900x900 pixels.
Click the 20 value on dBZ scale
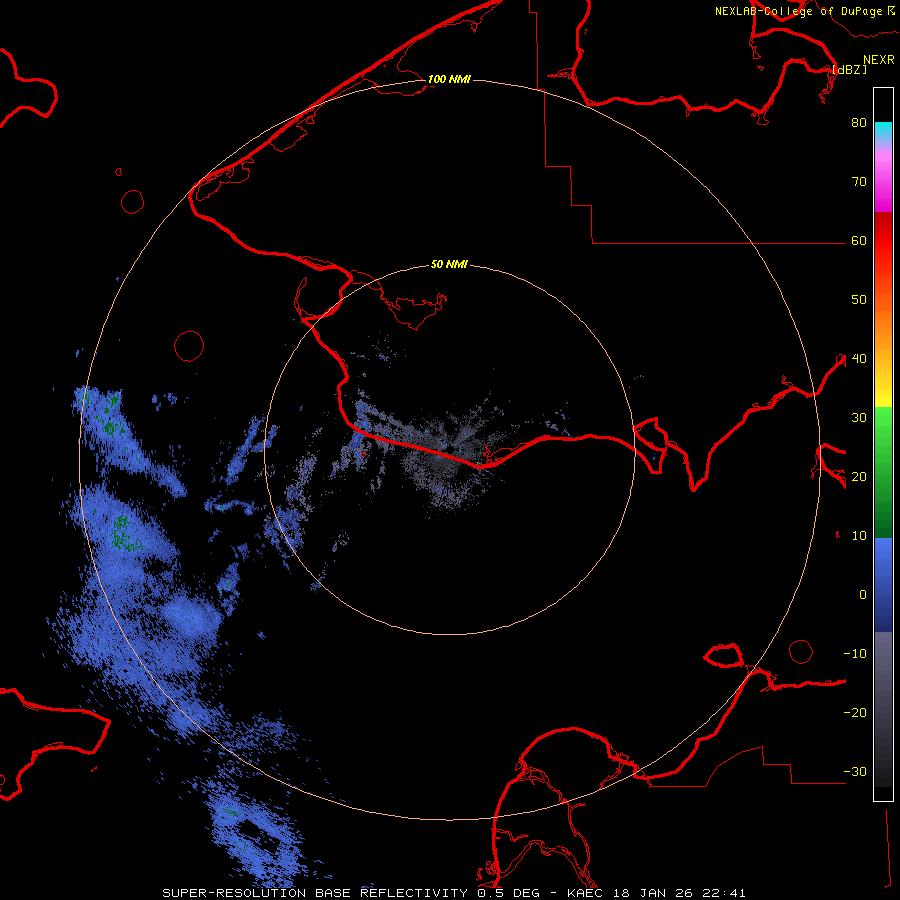(x=859, y=478)
